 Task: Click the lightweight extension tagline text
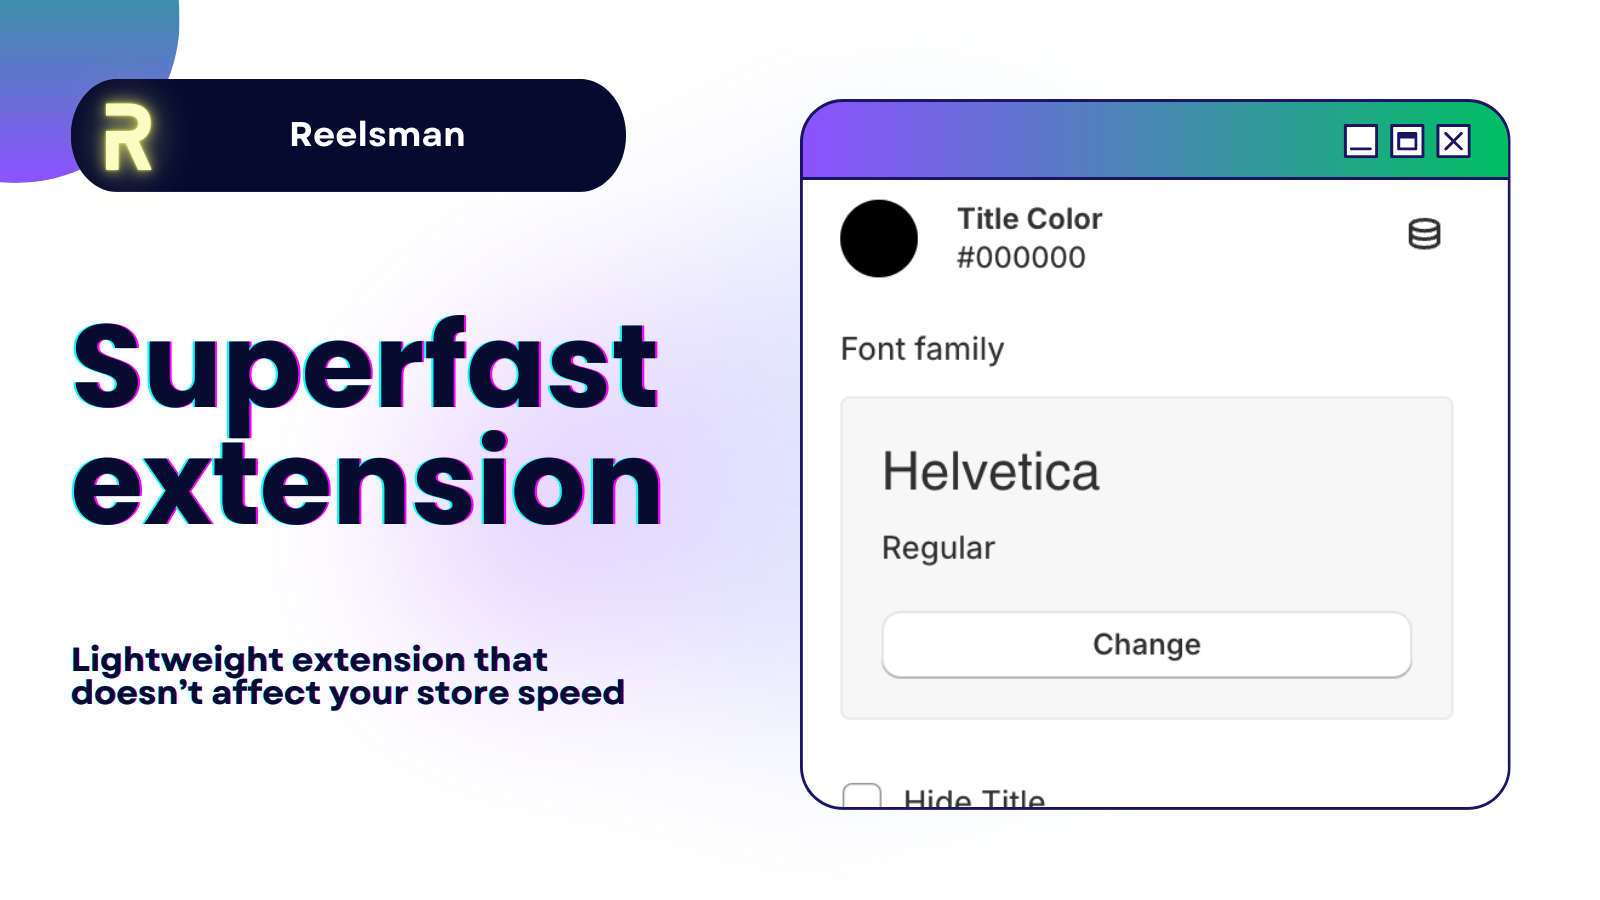coord(348,676)
